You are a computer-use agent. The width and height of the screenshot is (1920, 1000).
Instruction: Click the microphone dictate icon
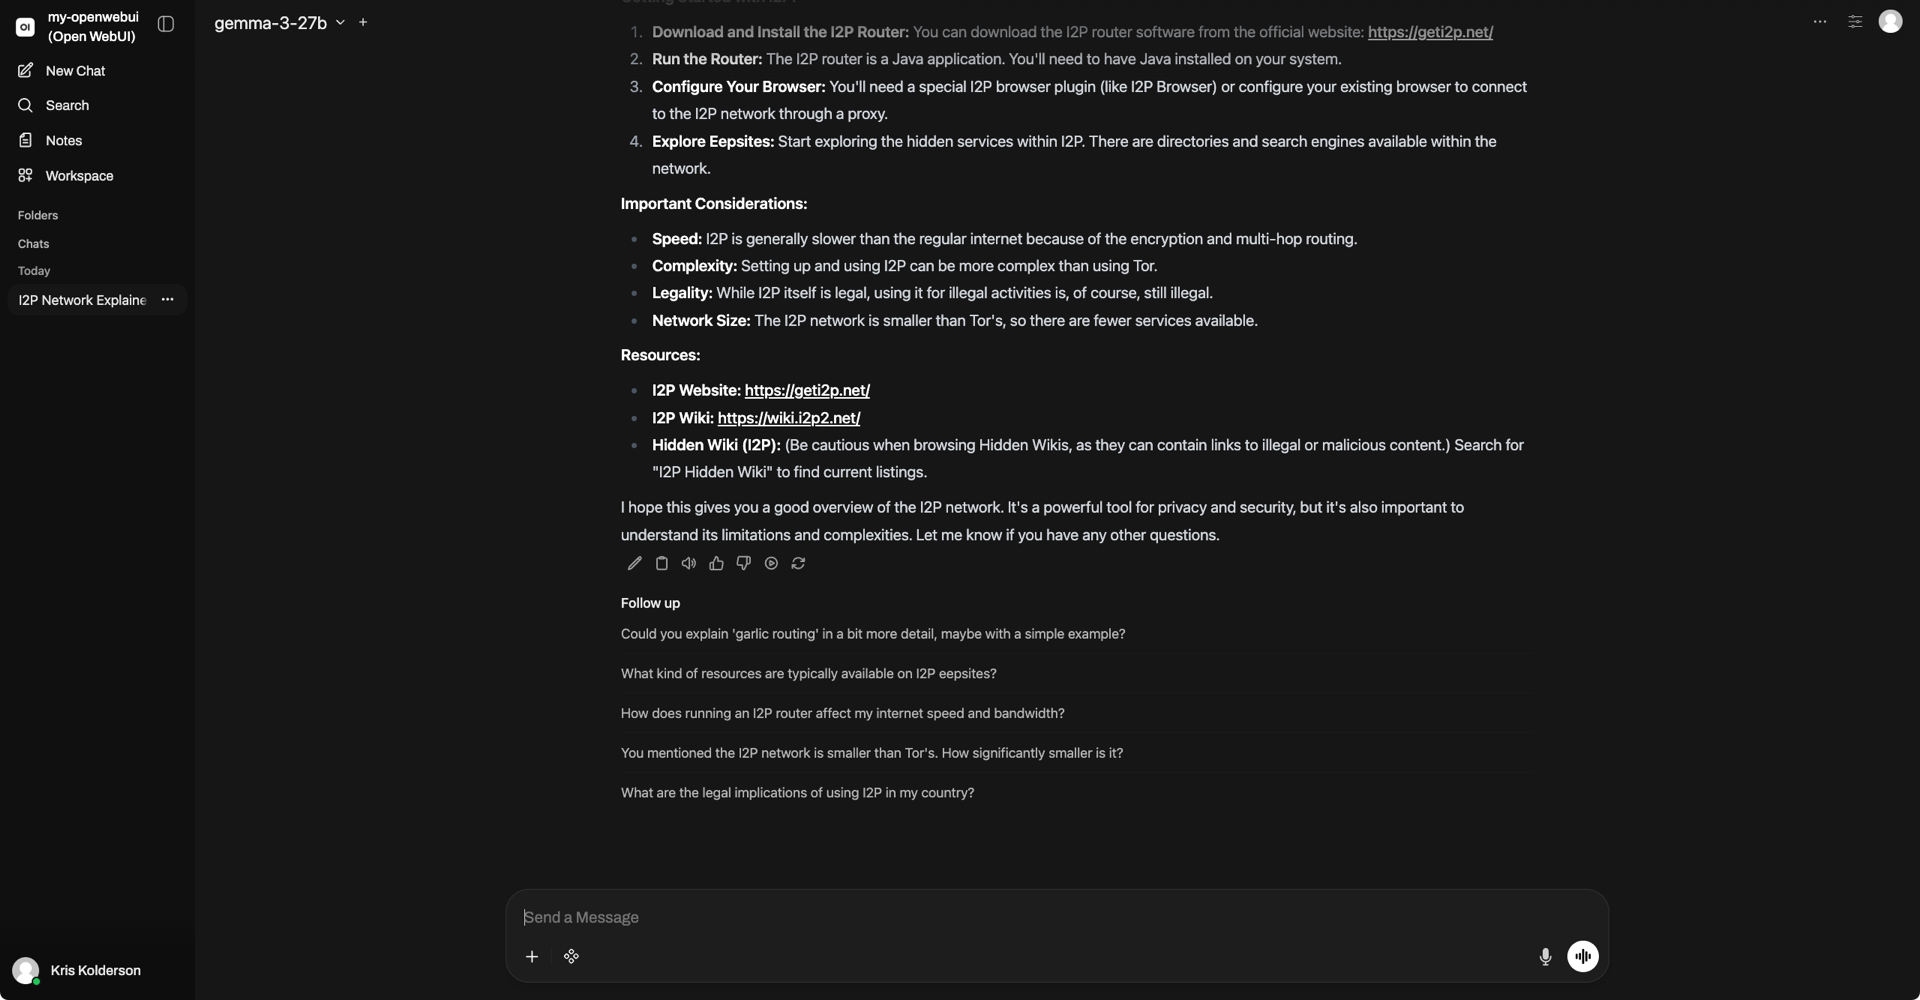(x=1545, y=957)
